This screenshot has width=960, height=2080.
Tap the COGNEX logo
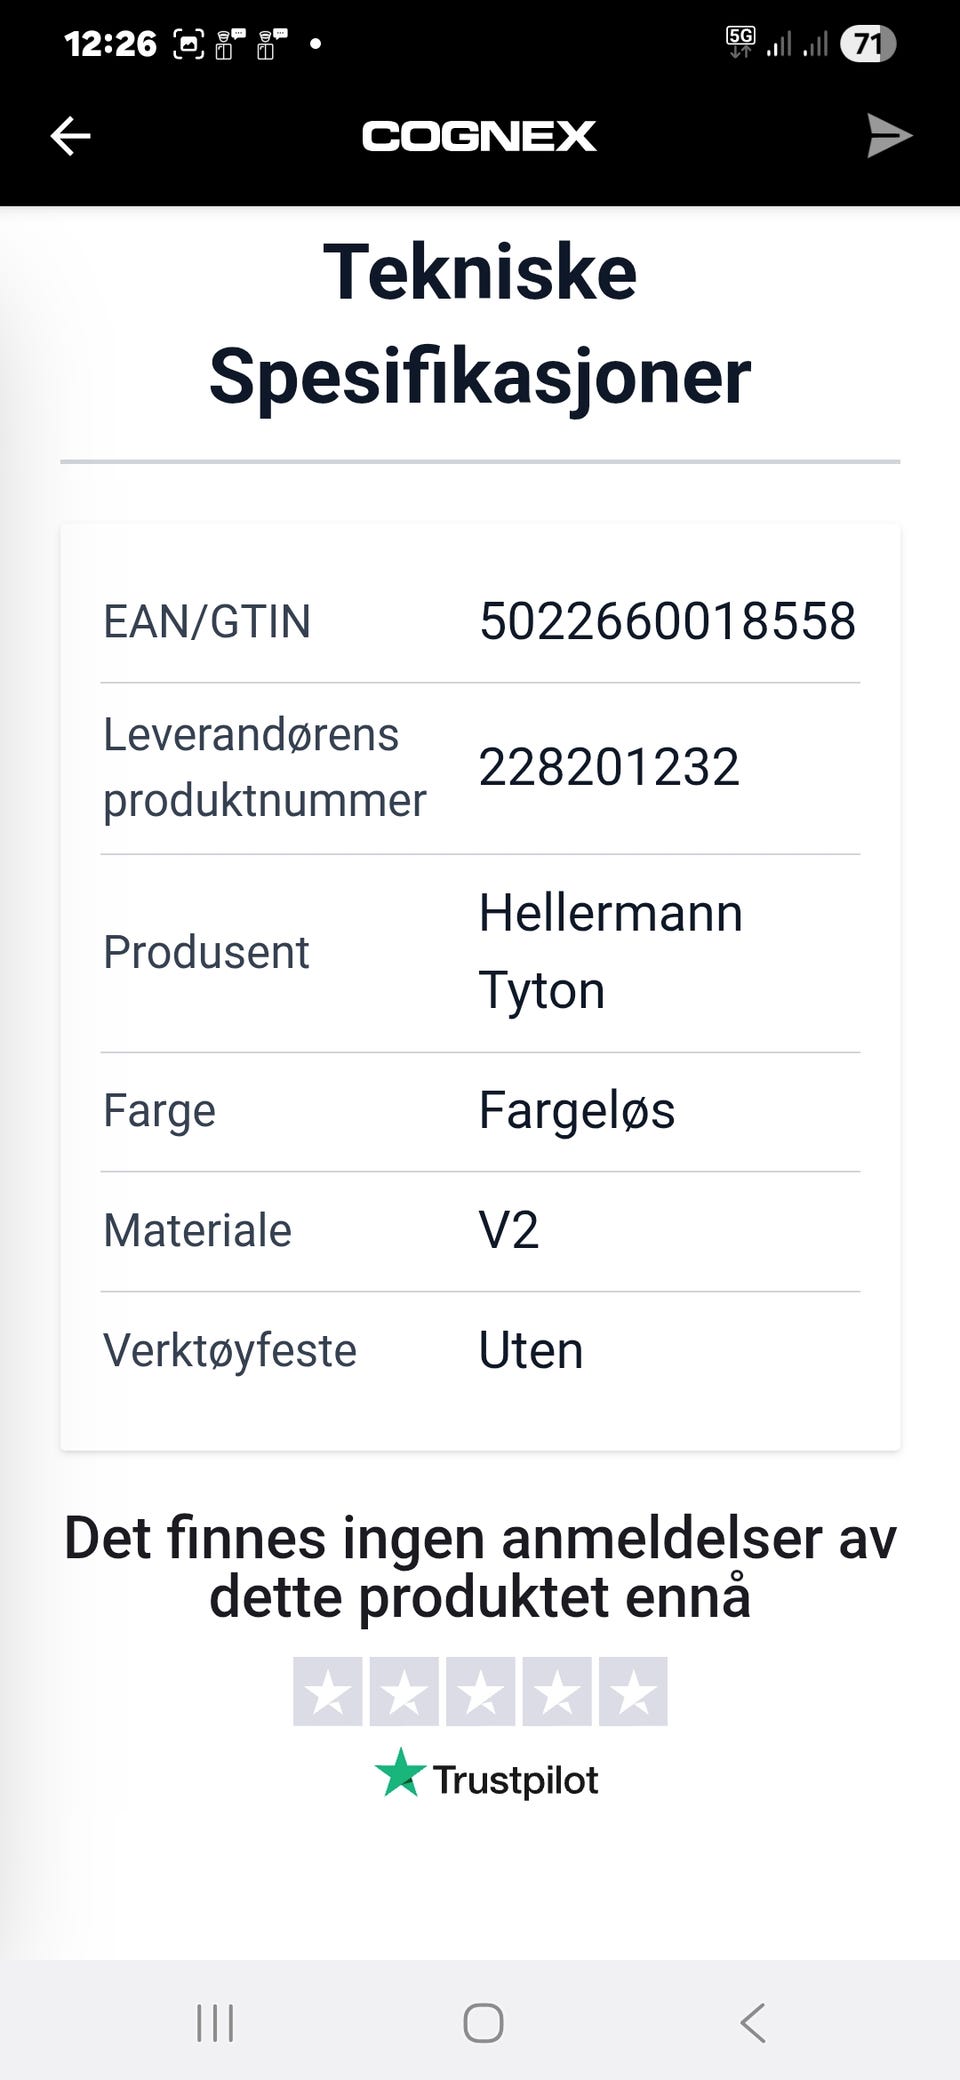coord(479,136)
